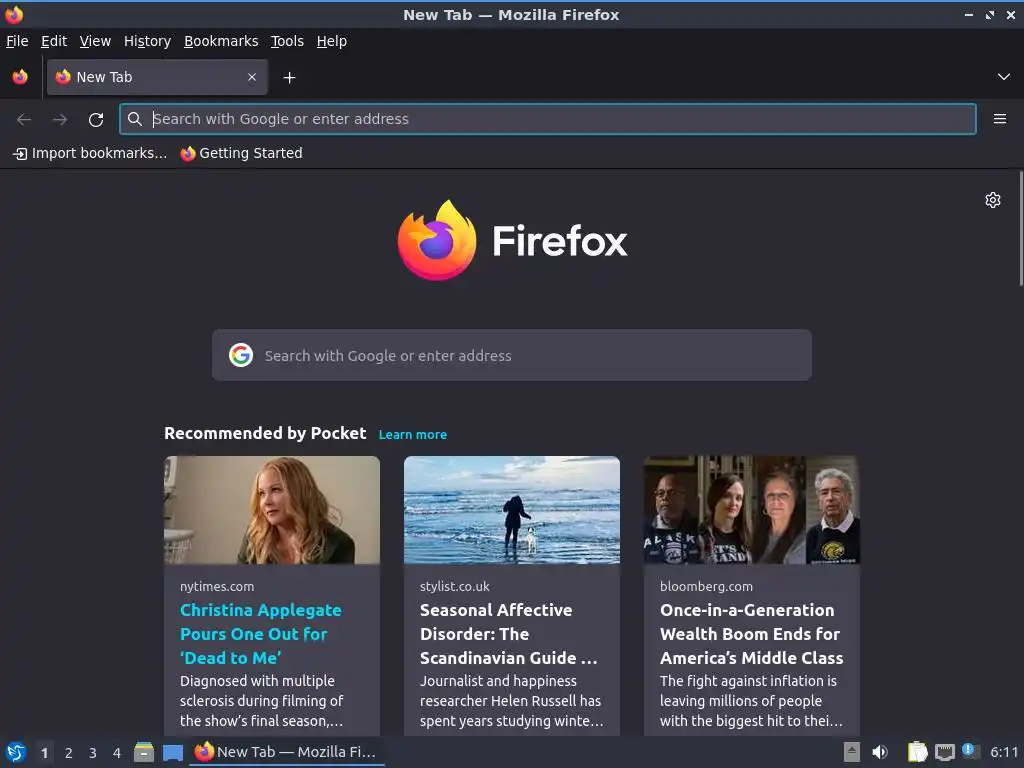This screenshot has width=1024, height=768.
Task: Click the 'Once-in-a-Generation Wealth Boom' headline
Action: click(751, 633)
